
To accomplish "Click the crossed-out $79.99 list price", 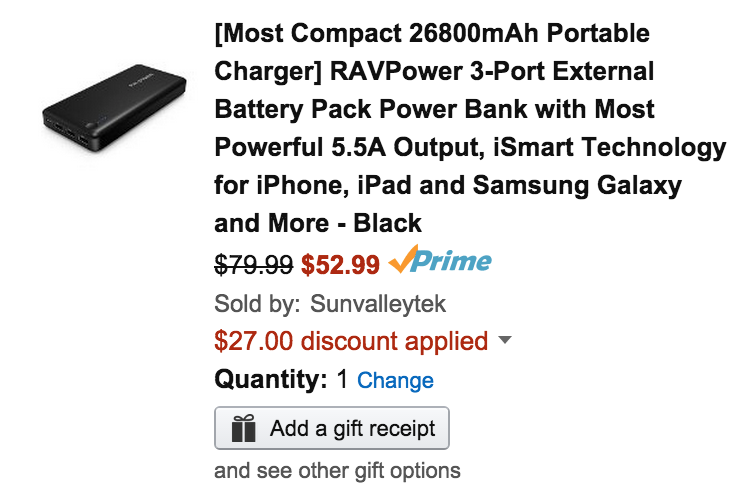I will (254, 265).
